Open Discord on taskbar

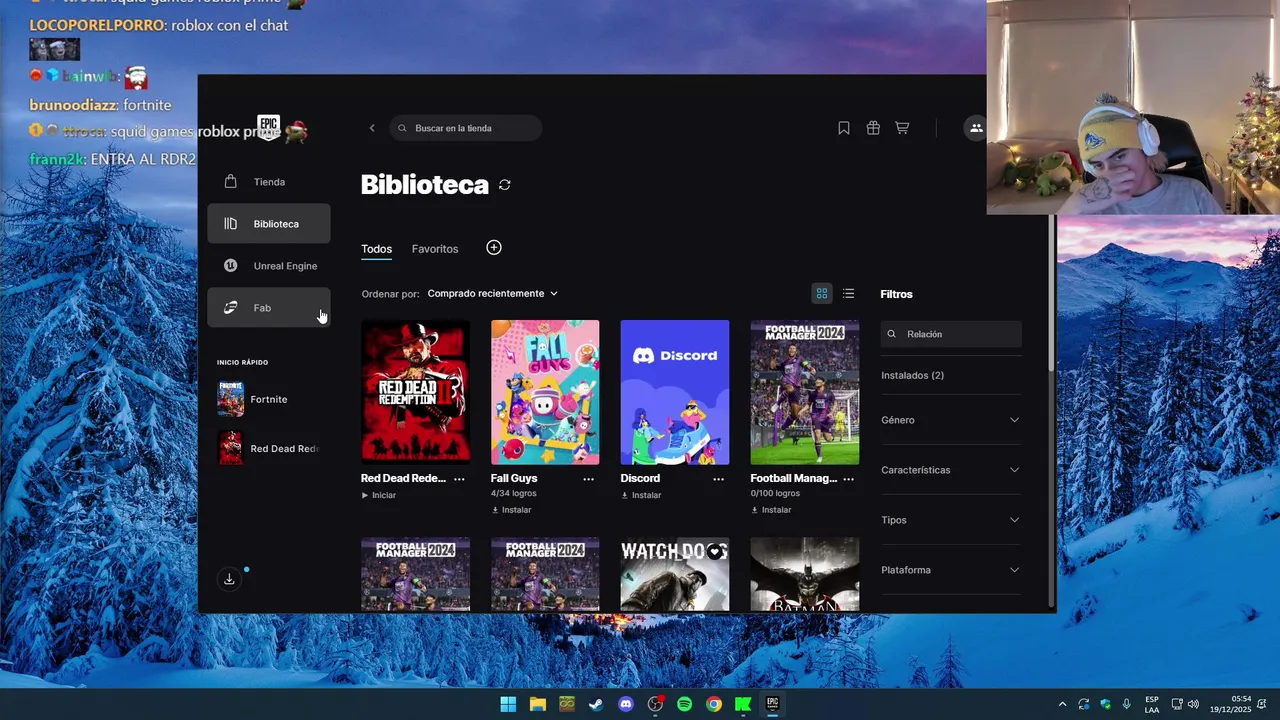(x=626, y=704)
